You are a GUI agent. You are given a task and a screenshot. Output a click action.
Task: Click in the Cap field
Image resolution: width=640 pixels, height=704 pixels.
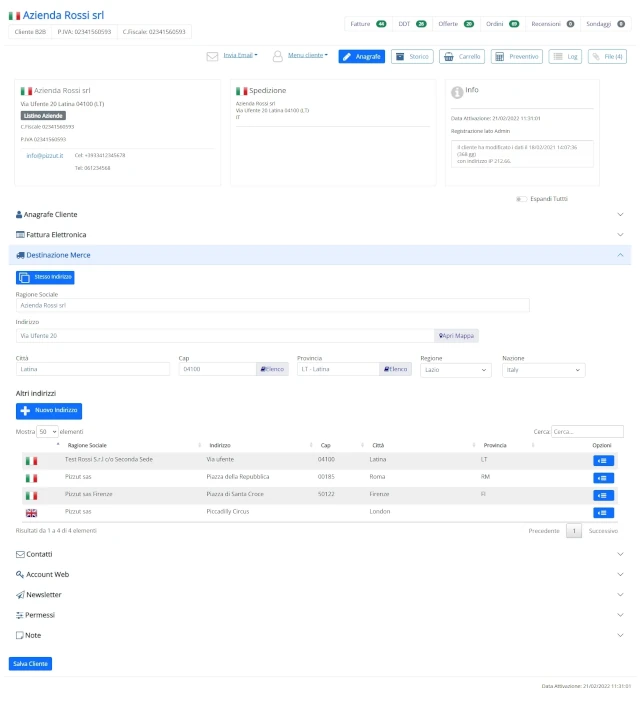coord(217,370)
